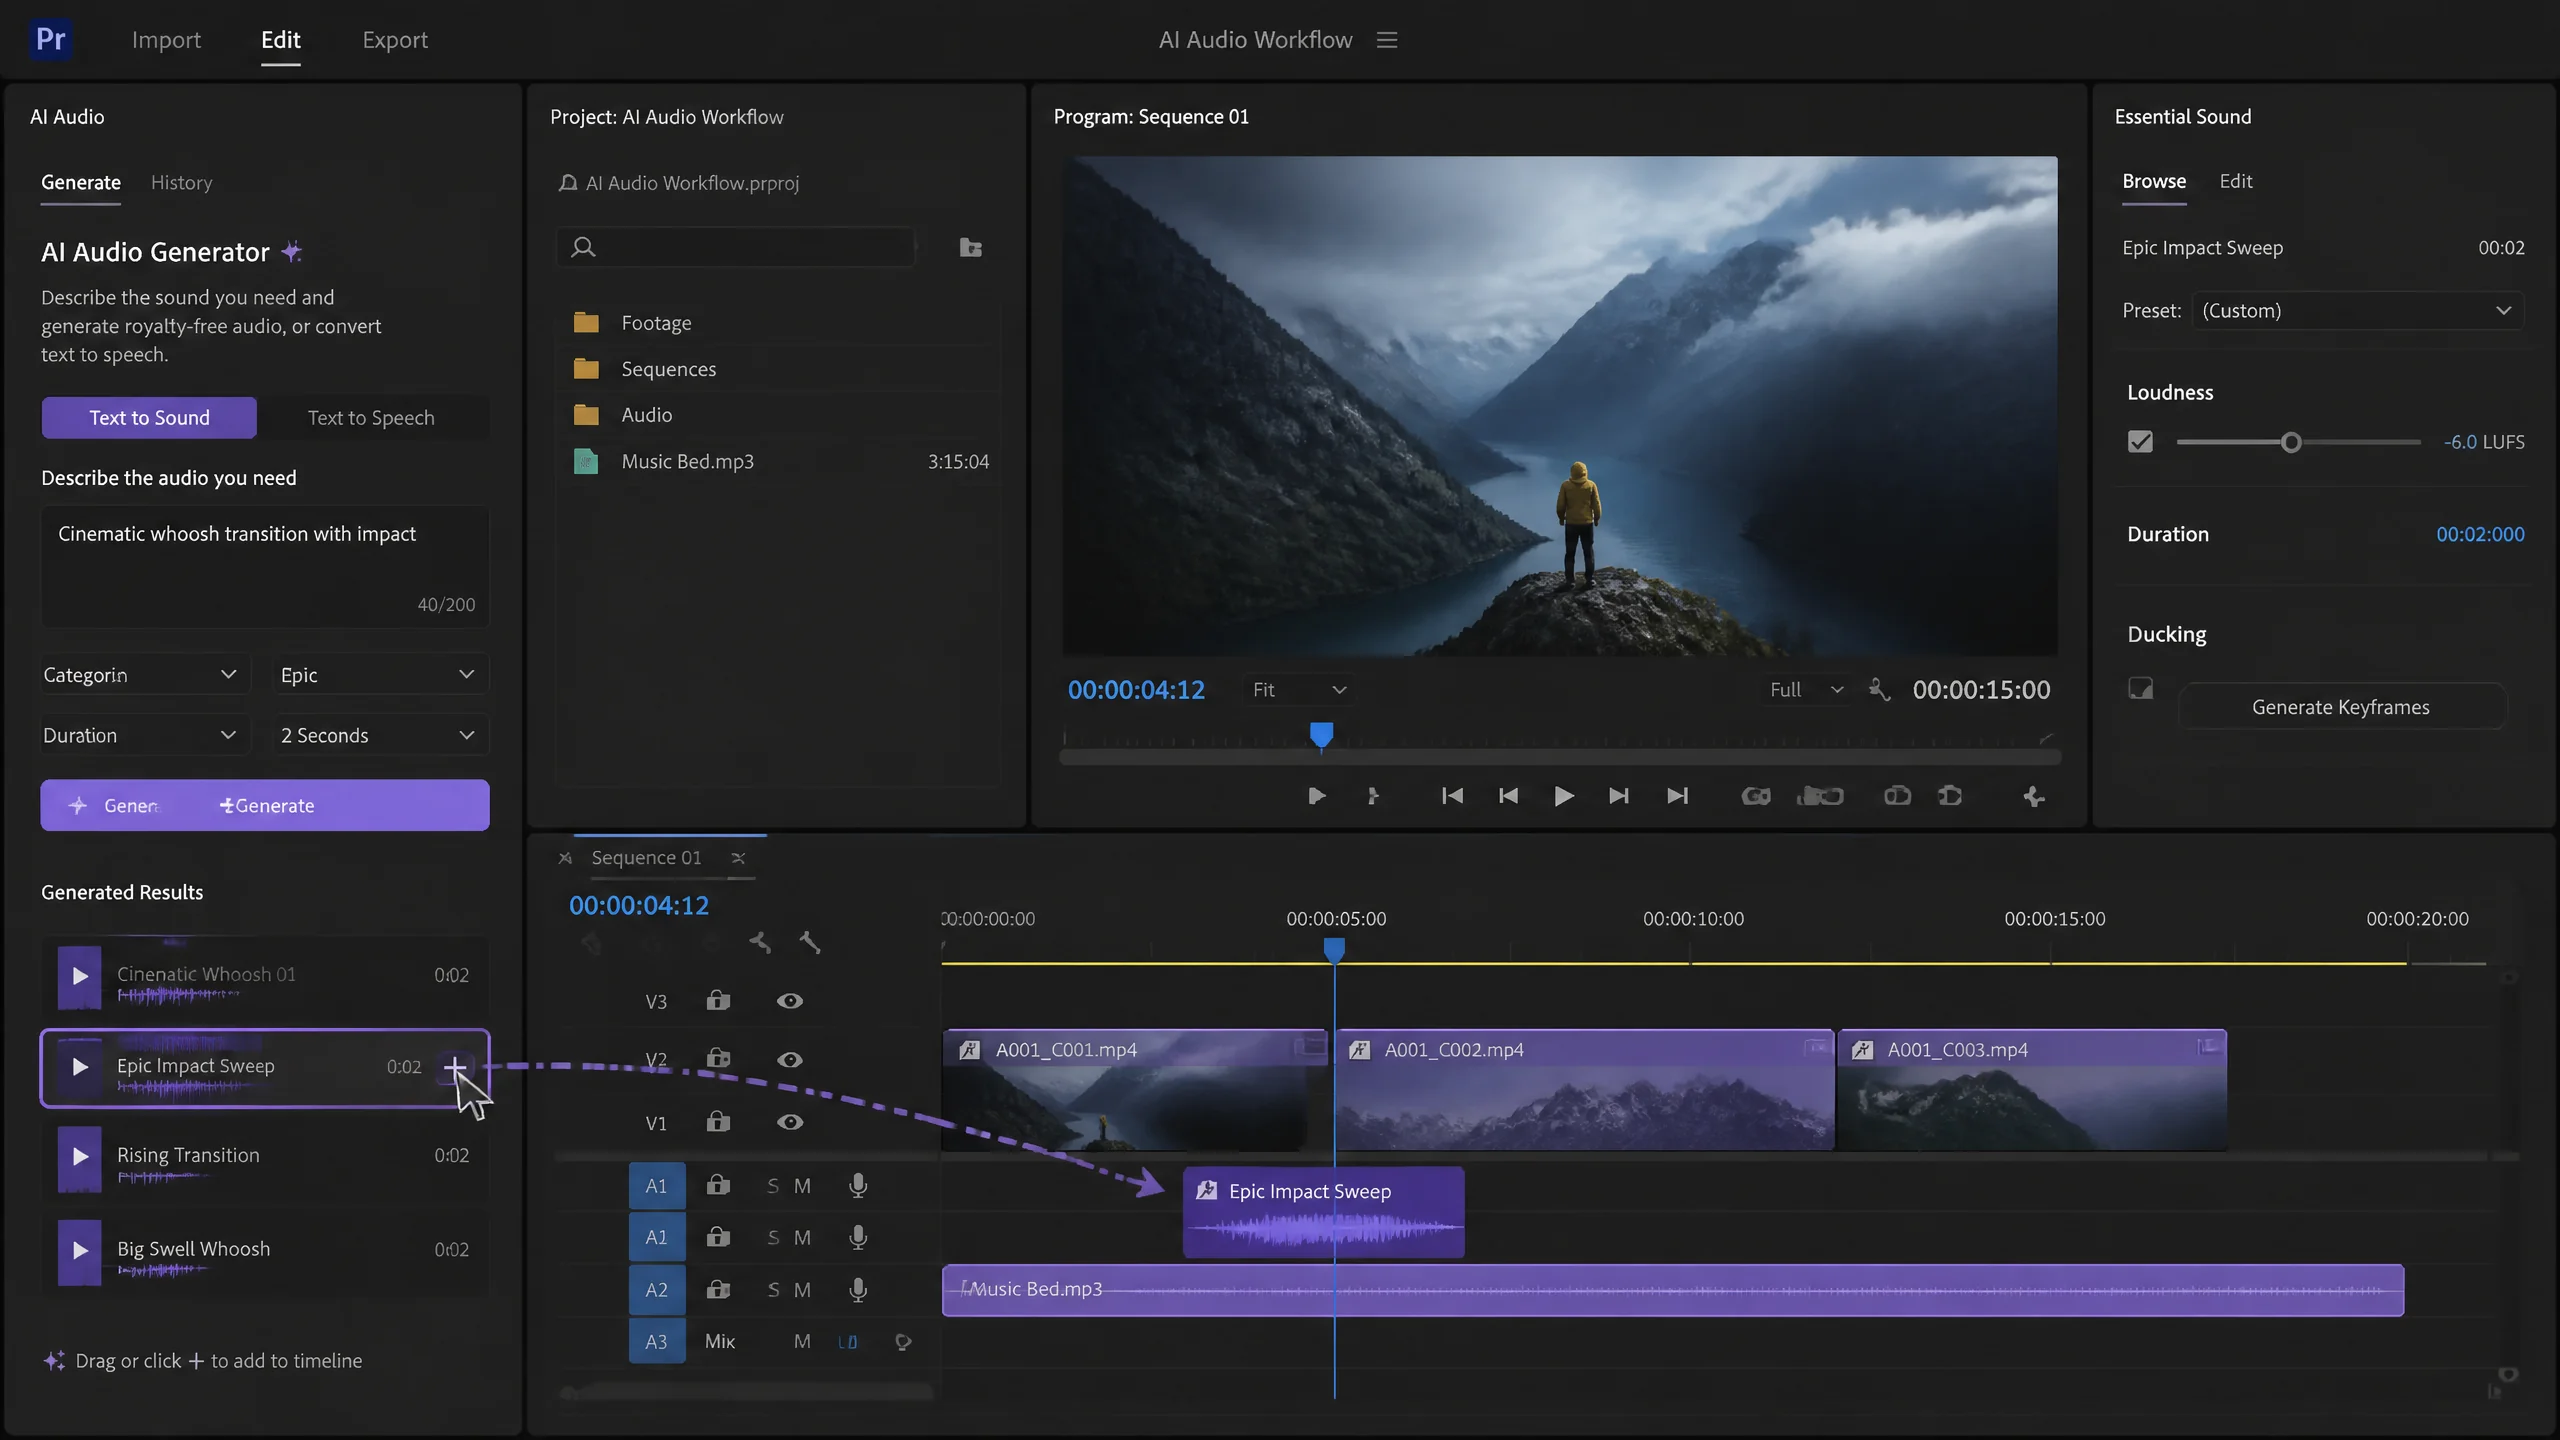Viewport: 2560px width, 1440px height.
Task: Open the Full playback resolution dropdown
Action: 1806,690
